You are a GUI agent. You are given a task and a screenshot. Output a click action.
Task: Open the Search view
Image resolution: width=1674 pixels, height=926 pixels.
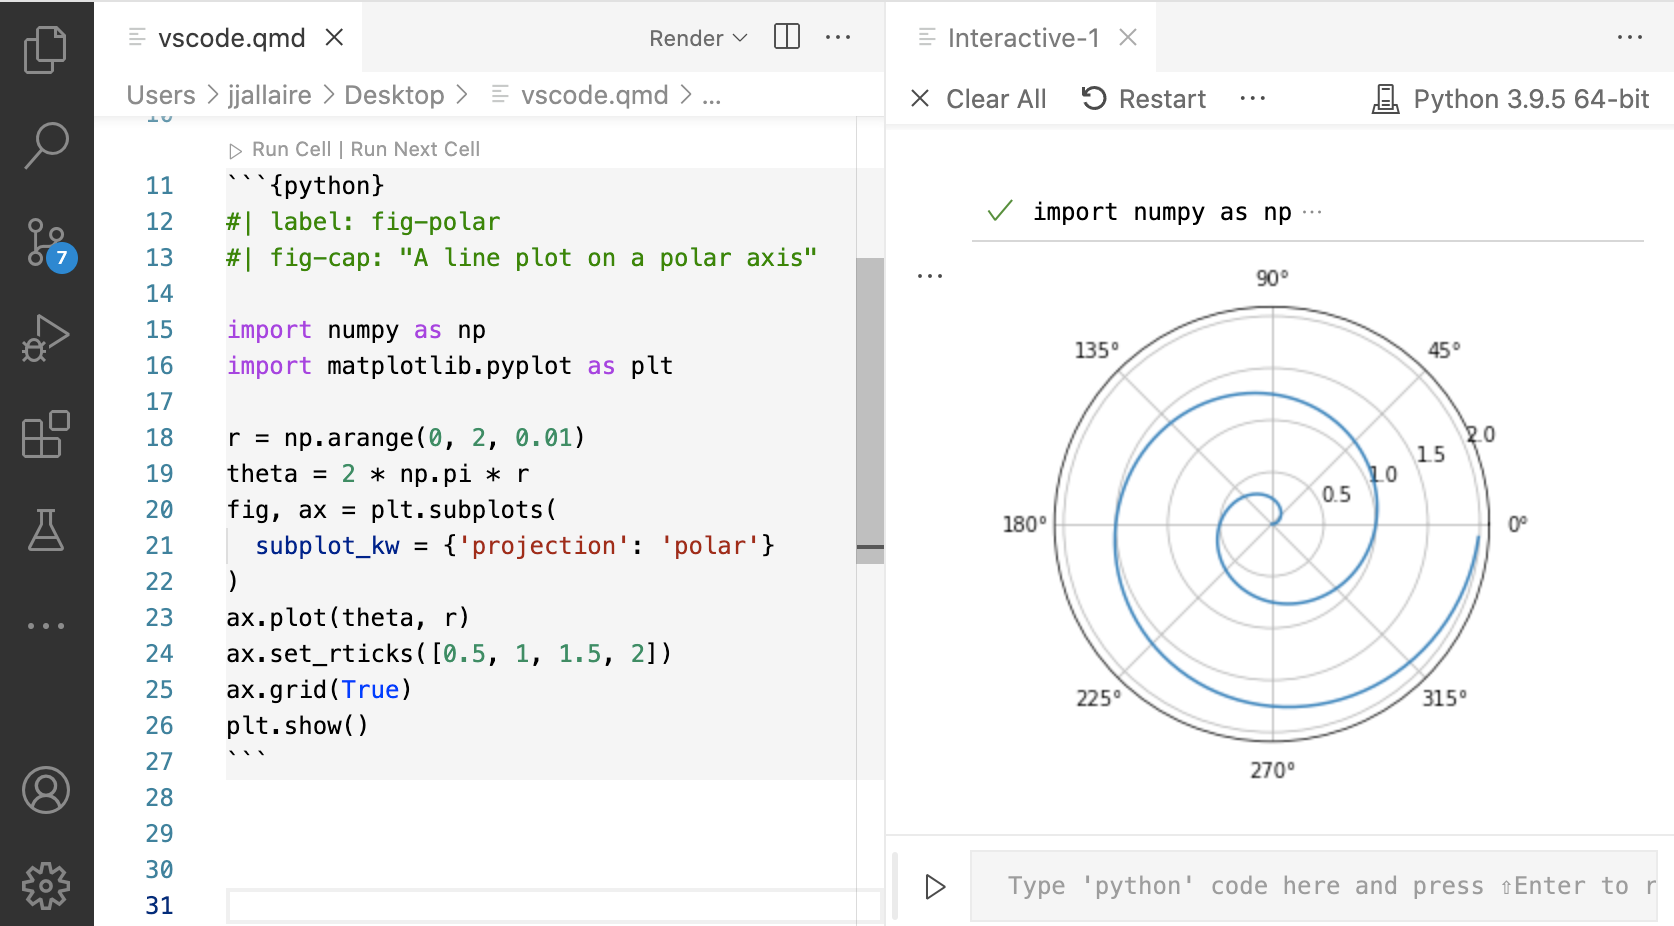point(46,145)
